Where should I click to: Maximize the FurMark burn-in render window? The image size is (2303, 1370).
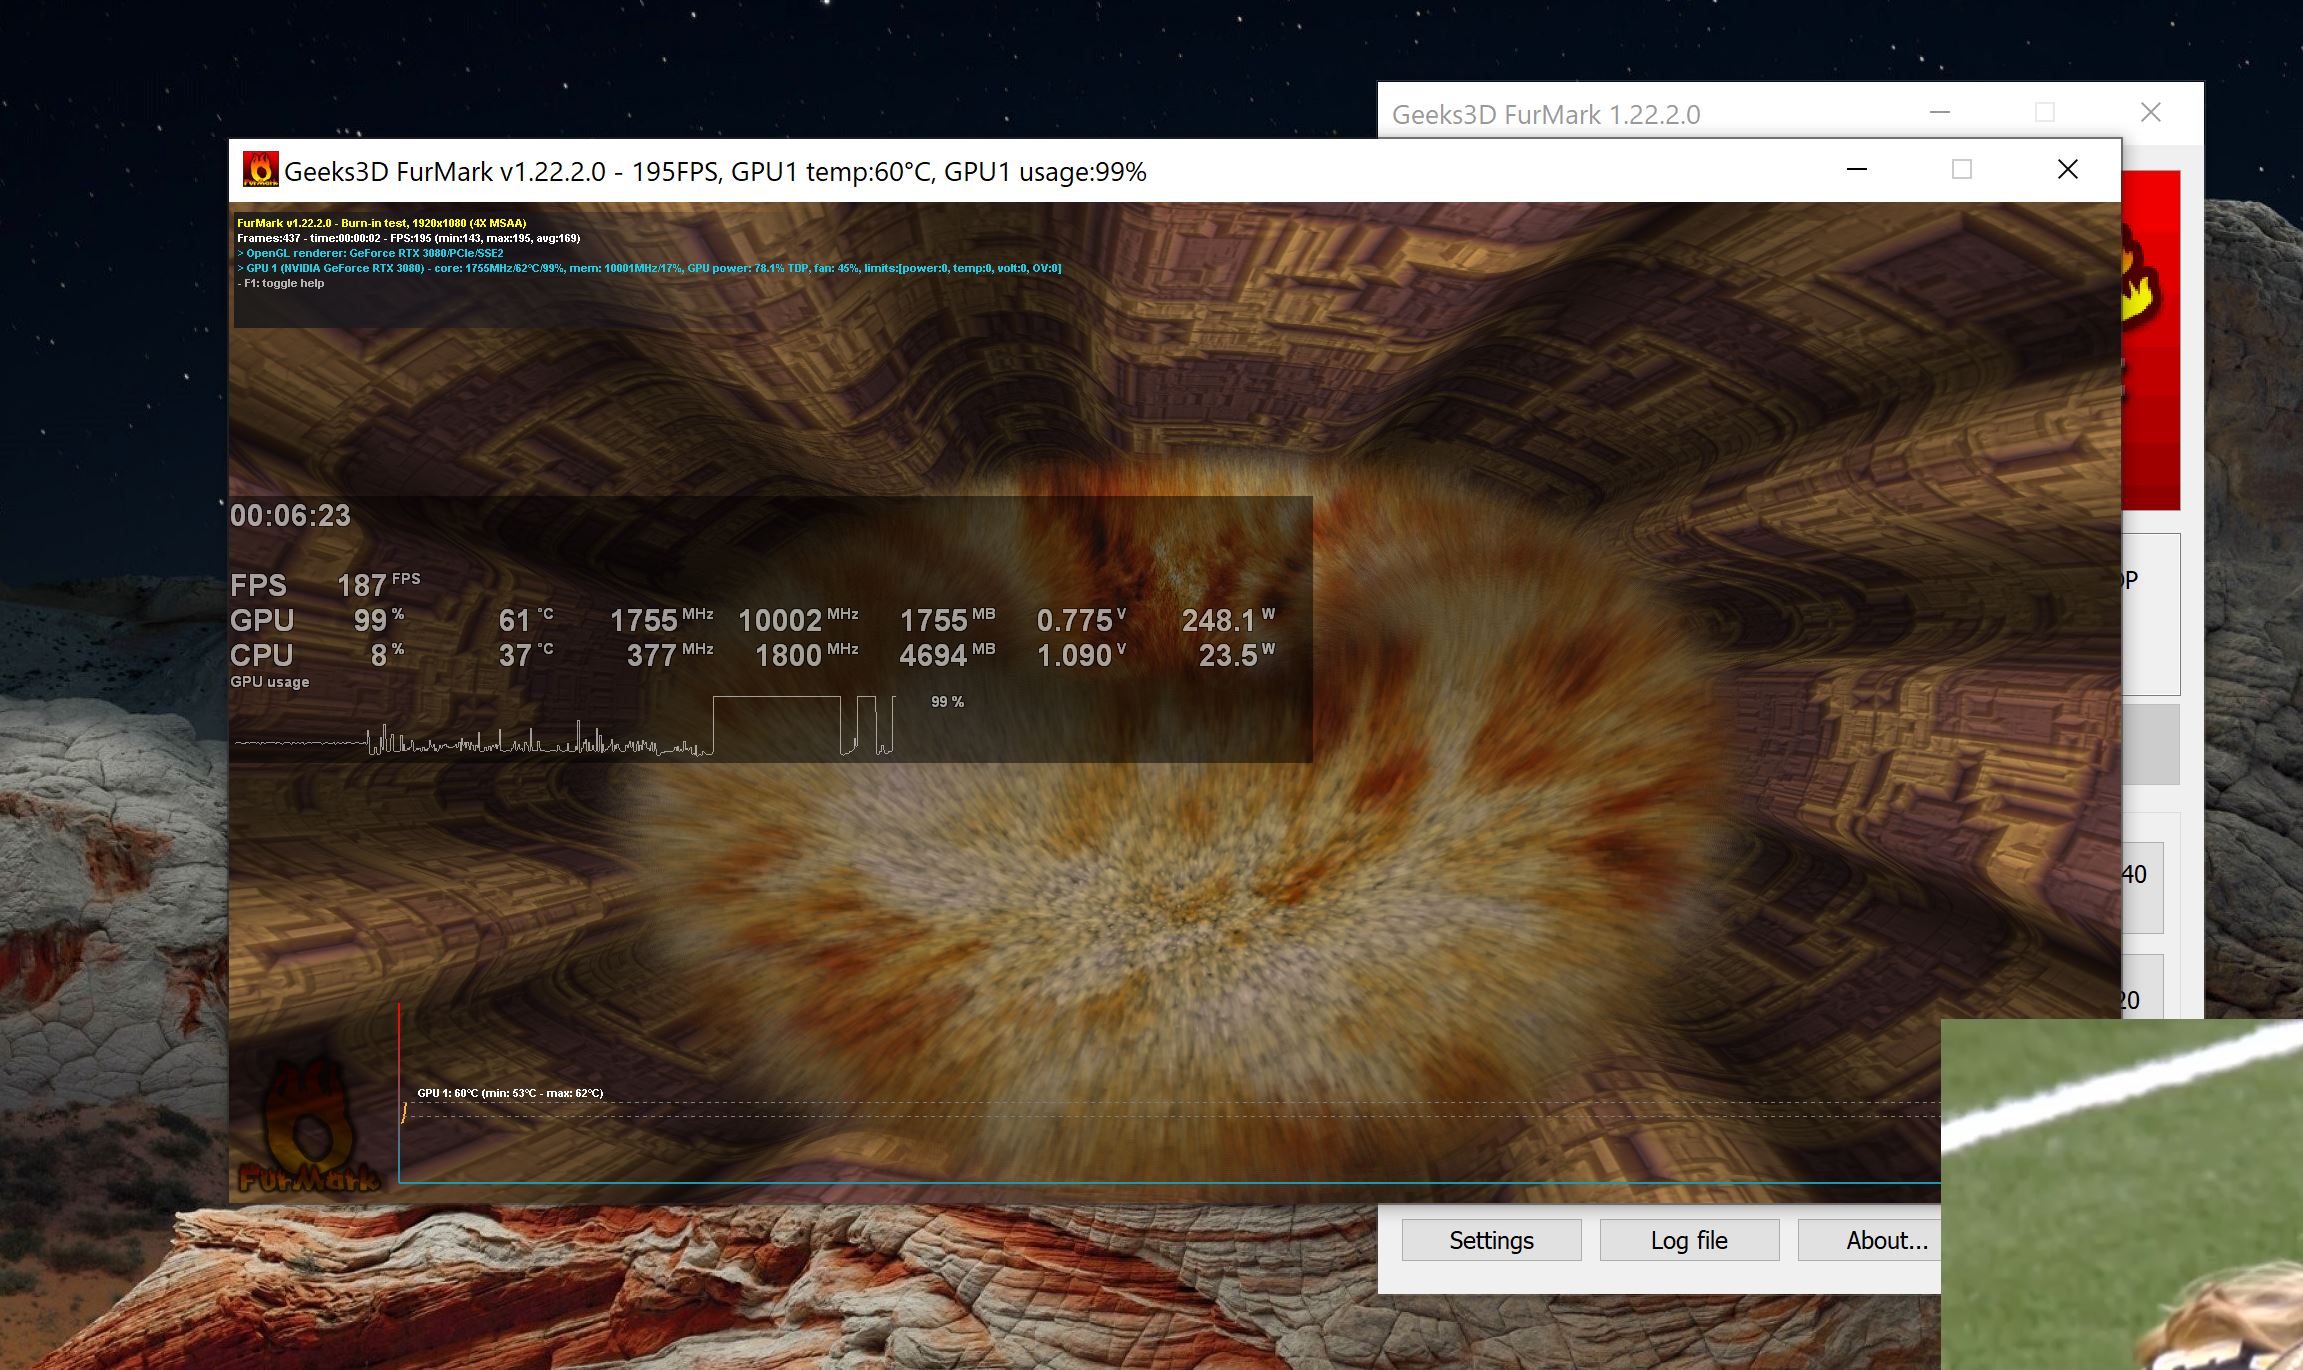pyautogui.click(x=1962, y=170)
